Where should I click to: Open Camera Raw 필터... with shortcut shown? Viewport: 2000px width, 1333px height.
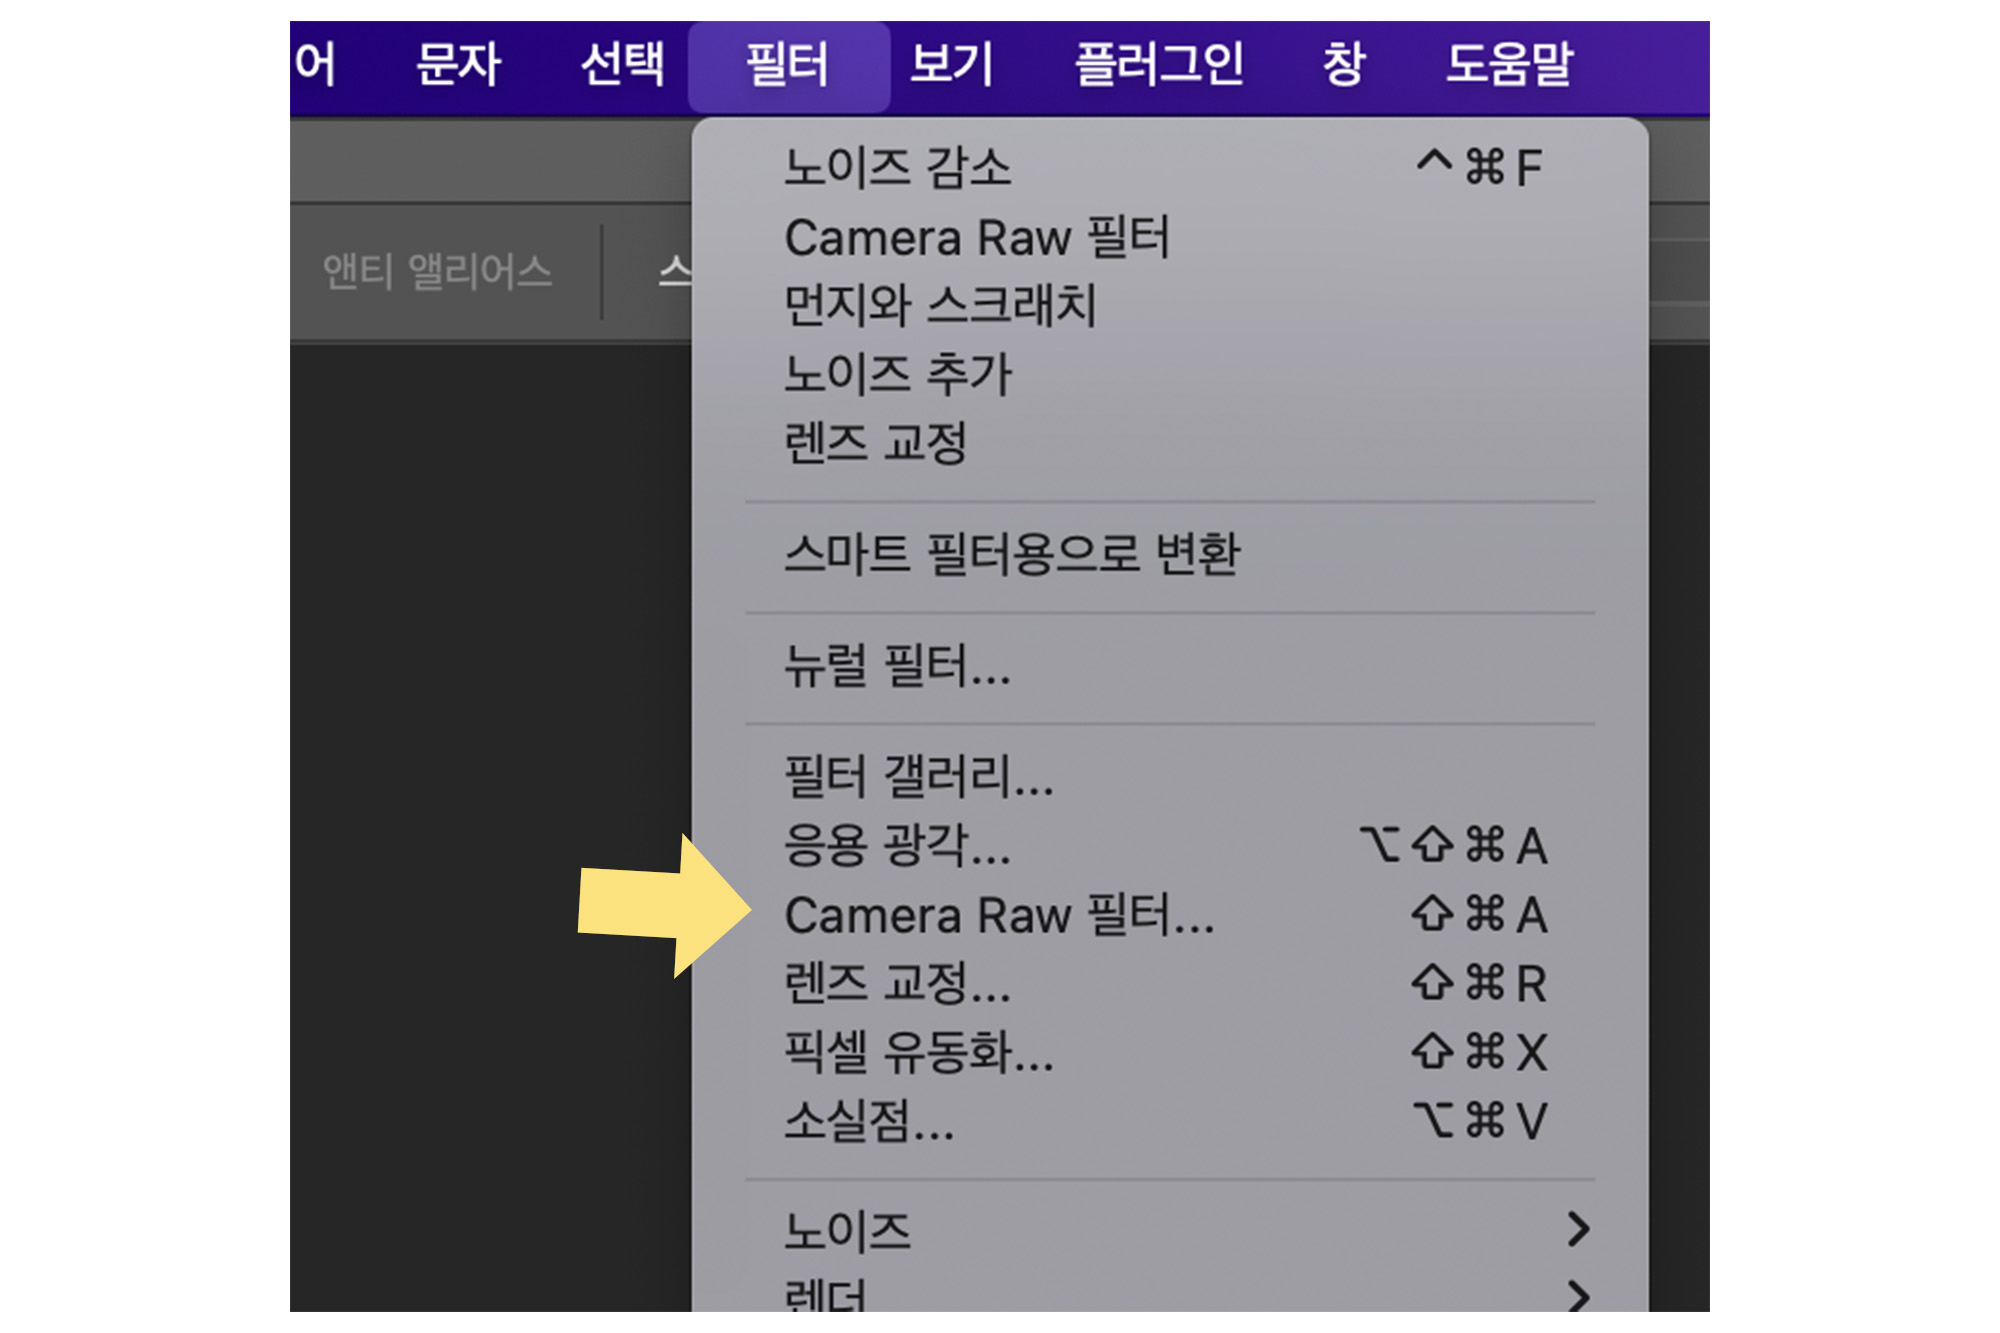click(x=999, y=915)
